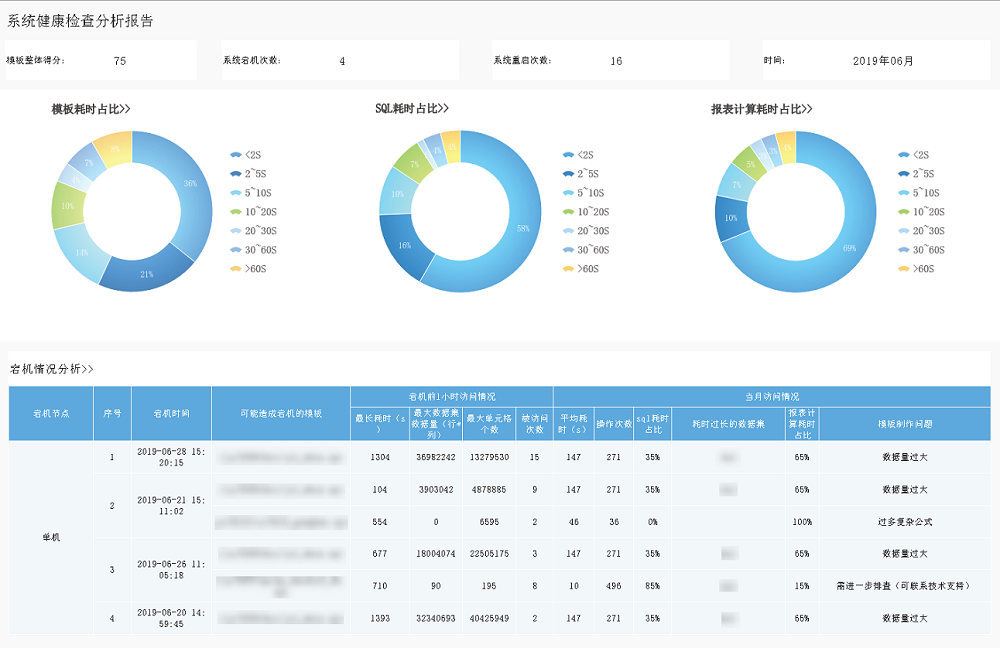Click crash time 2019-06-26 11:05:18
This screenshot has height=648, width=1000.
pos(171,570)
